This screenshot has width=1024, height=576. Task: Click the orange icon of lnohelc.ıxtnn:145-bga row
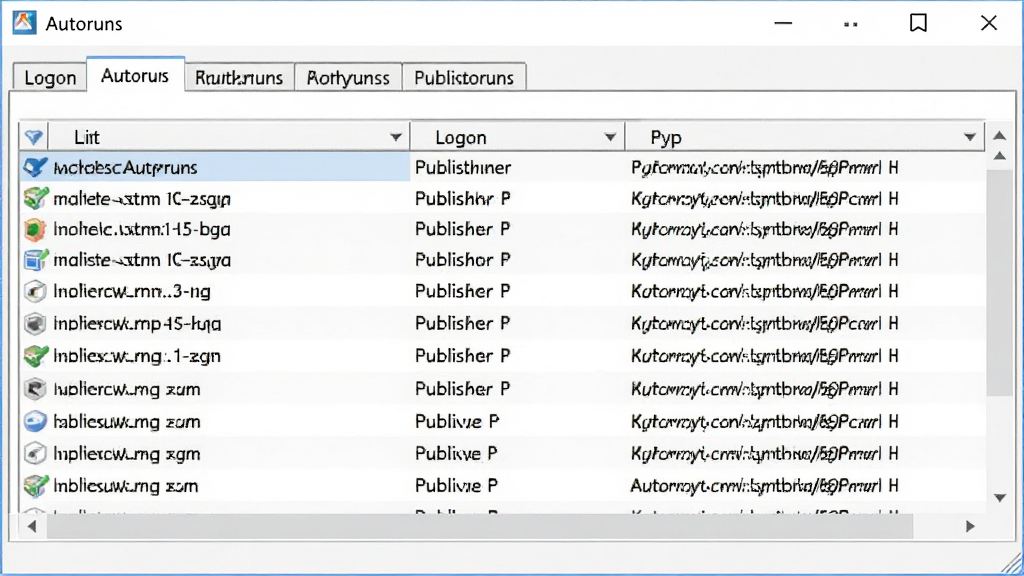pos(35,229)
